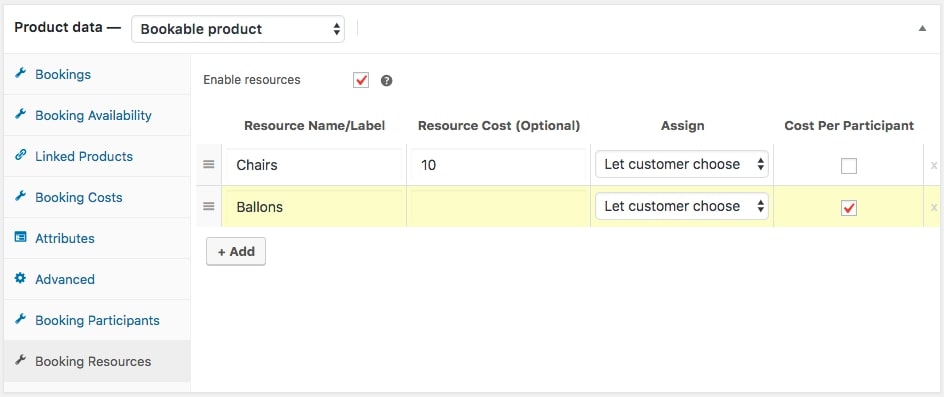Click the Assign column header
Screen dimensions: 944x397
(682, 126)
